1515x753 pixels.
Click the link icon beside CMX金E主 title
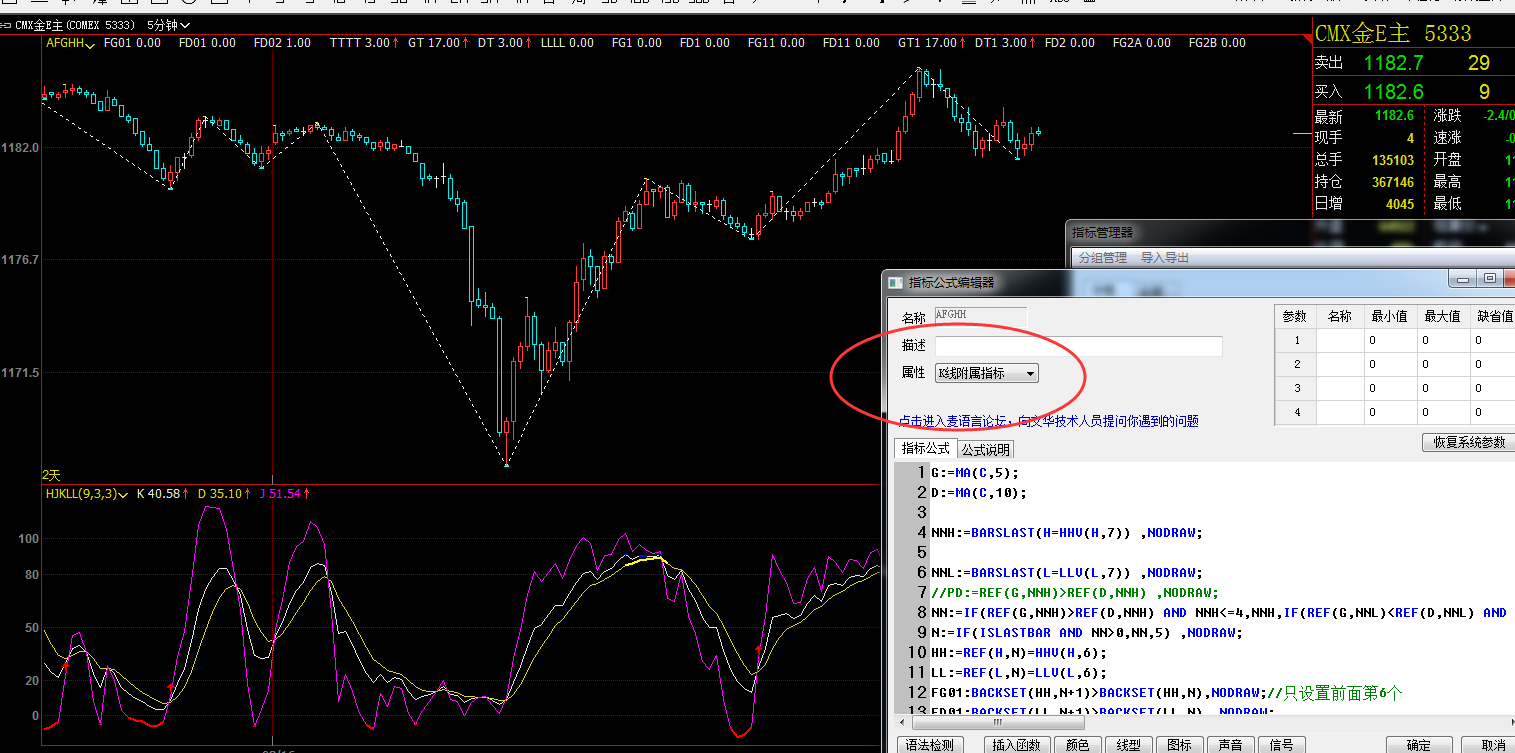pos(6,25)
